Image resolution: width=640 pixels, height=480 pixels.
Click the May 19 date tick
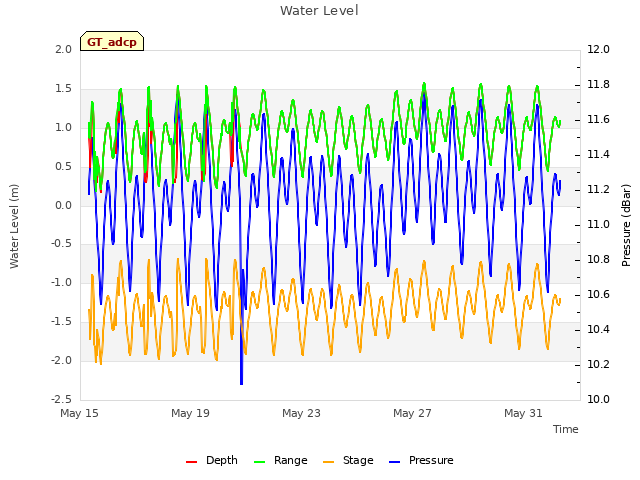190,413
